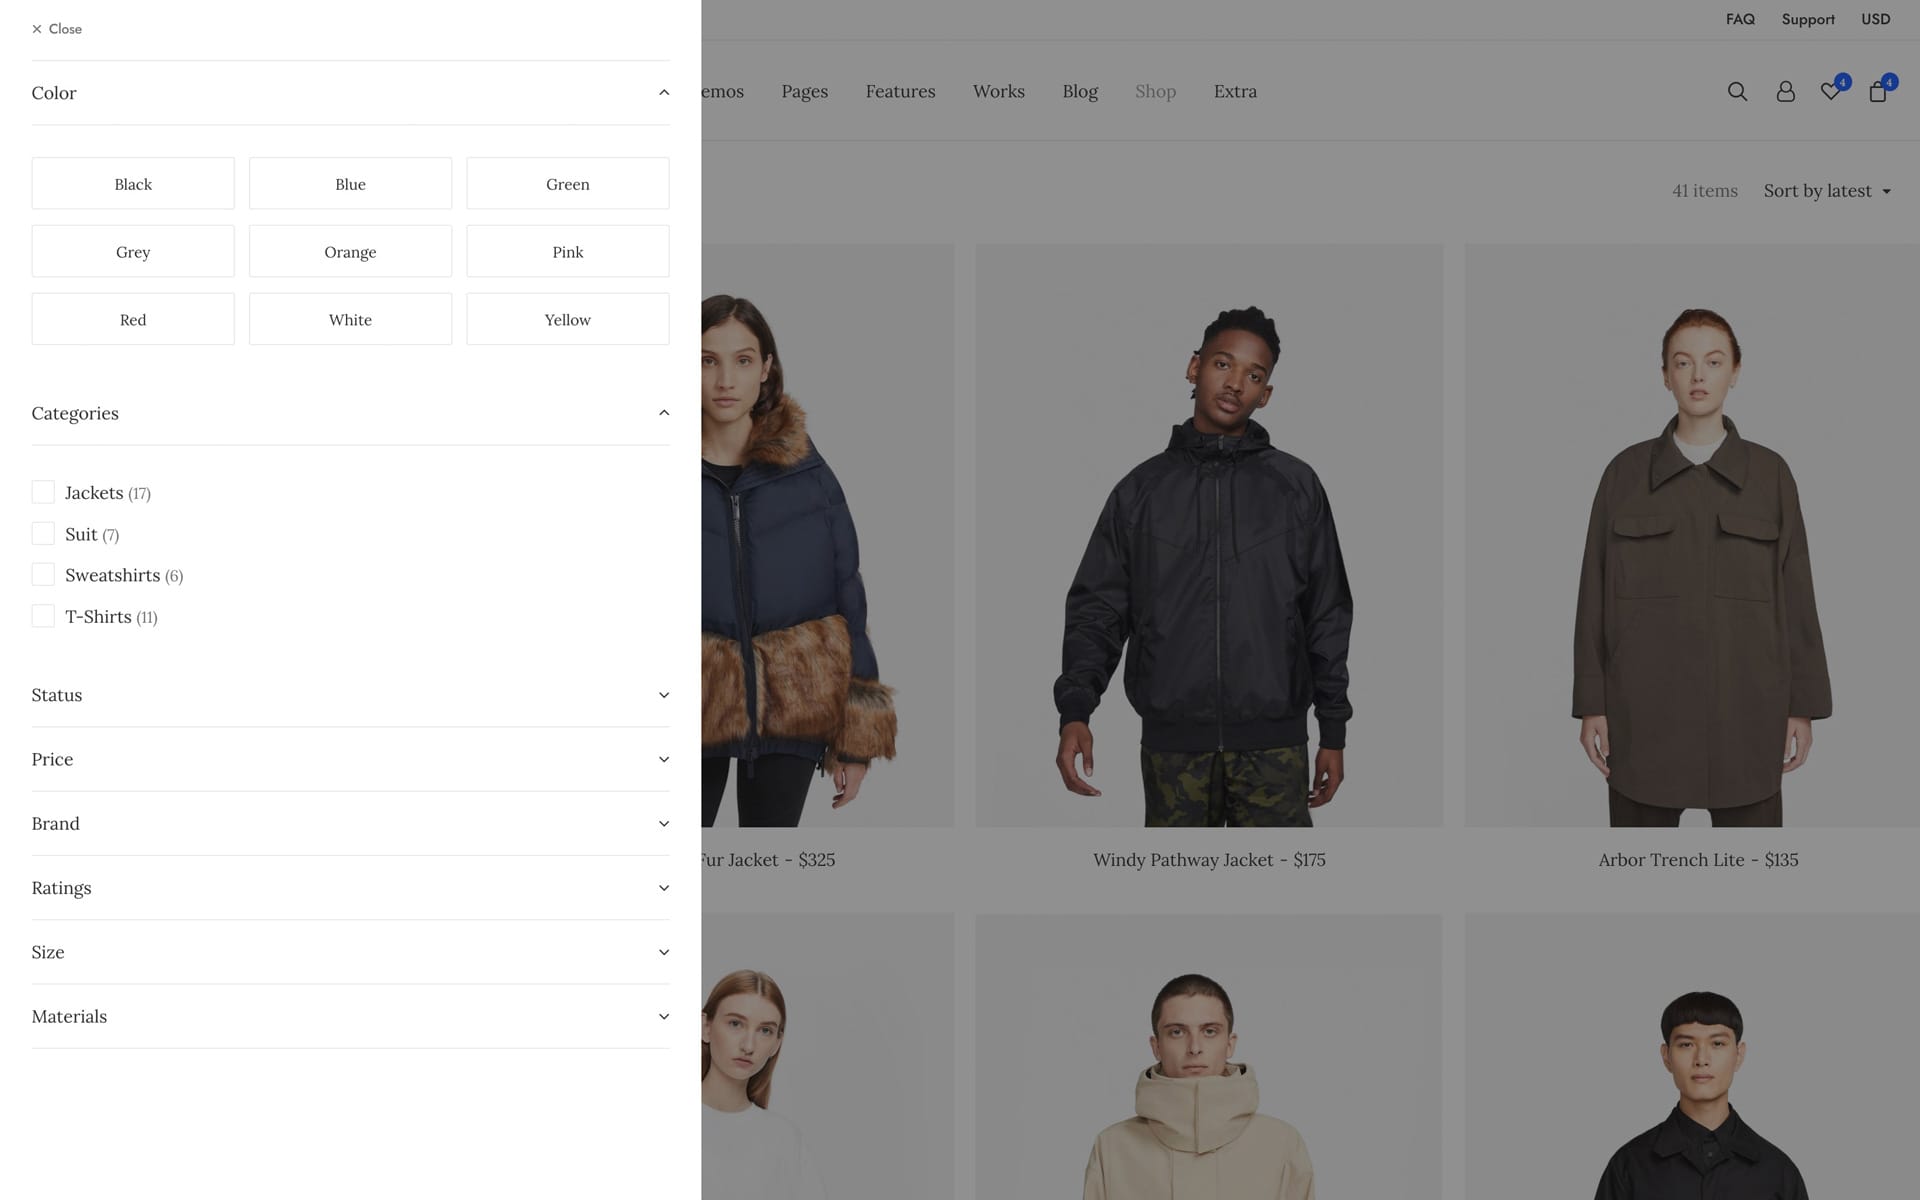Open the shopping bag cart icon
This screenshot has width=1920, height=1200.
(1877, 92)
